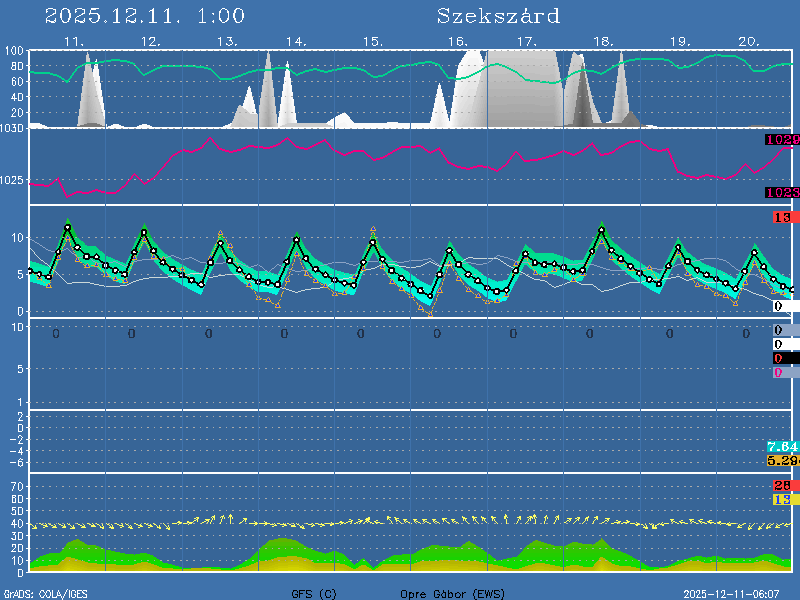The image size is (800, 600).
Task: Select day 11. on the date axis
Action: click(x=73, y=42)
